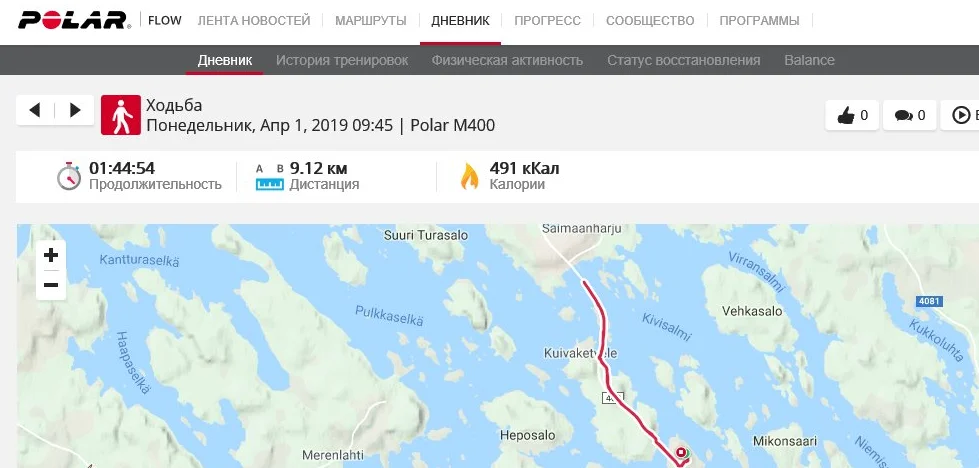Click the red walking sport icon

click(x=121, y=115)
